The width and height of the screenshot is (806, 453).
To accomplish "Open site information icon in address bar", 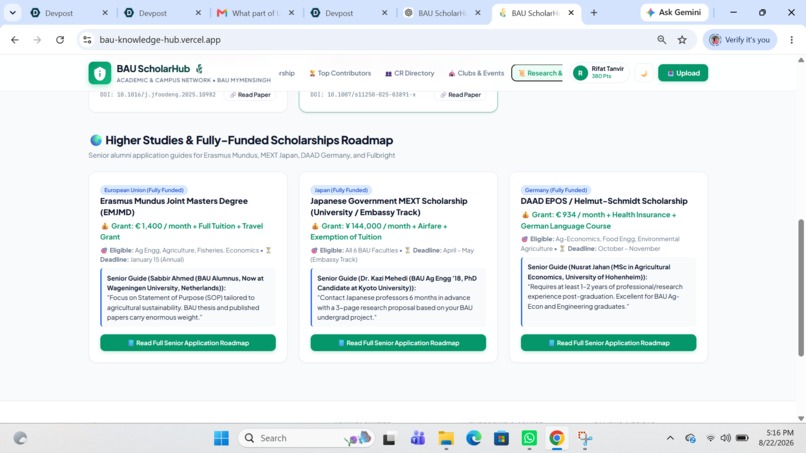I will pos(87,40).
